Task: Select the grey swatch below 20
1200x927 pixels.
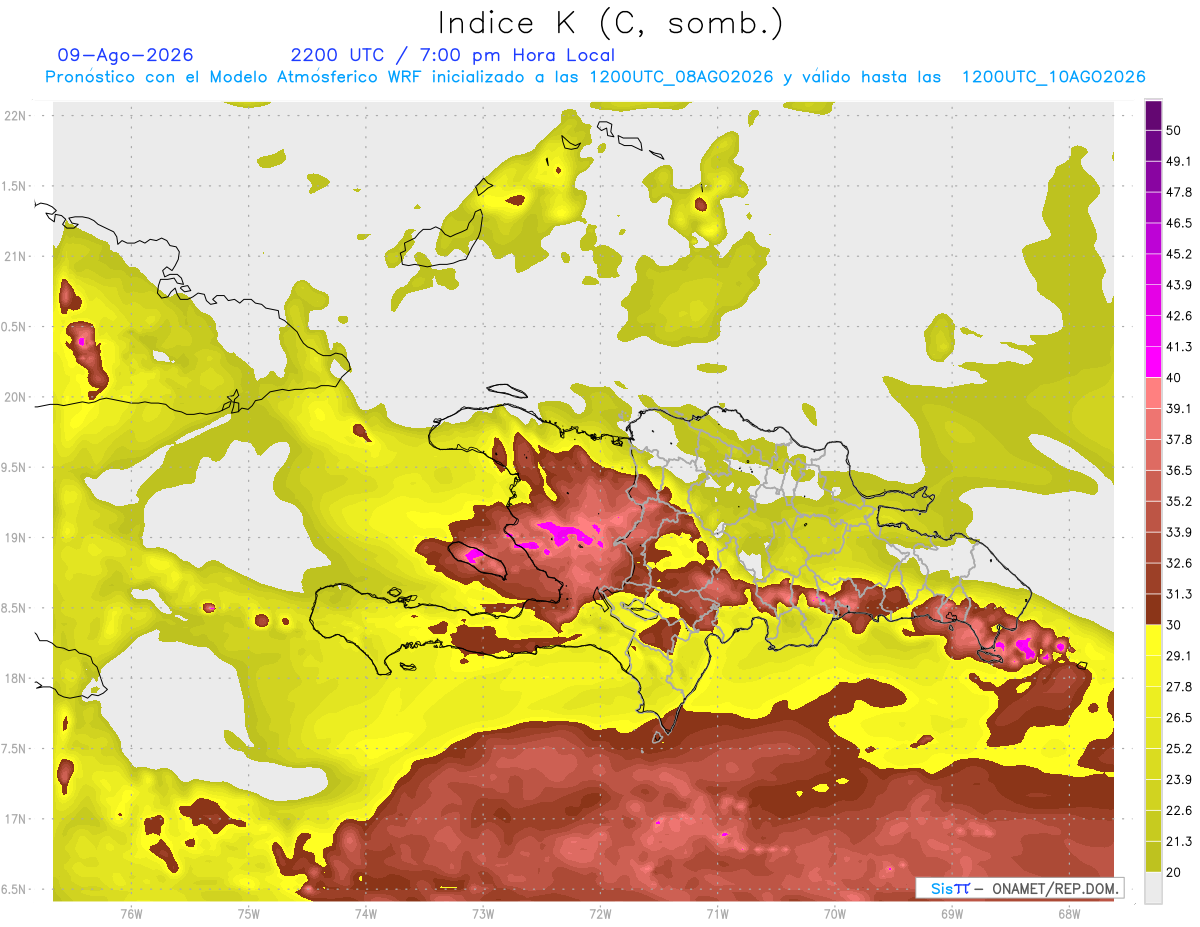Action: point(1153,888)
